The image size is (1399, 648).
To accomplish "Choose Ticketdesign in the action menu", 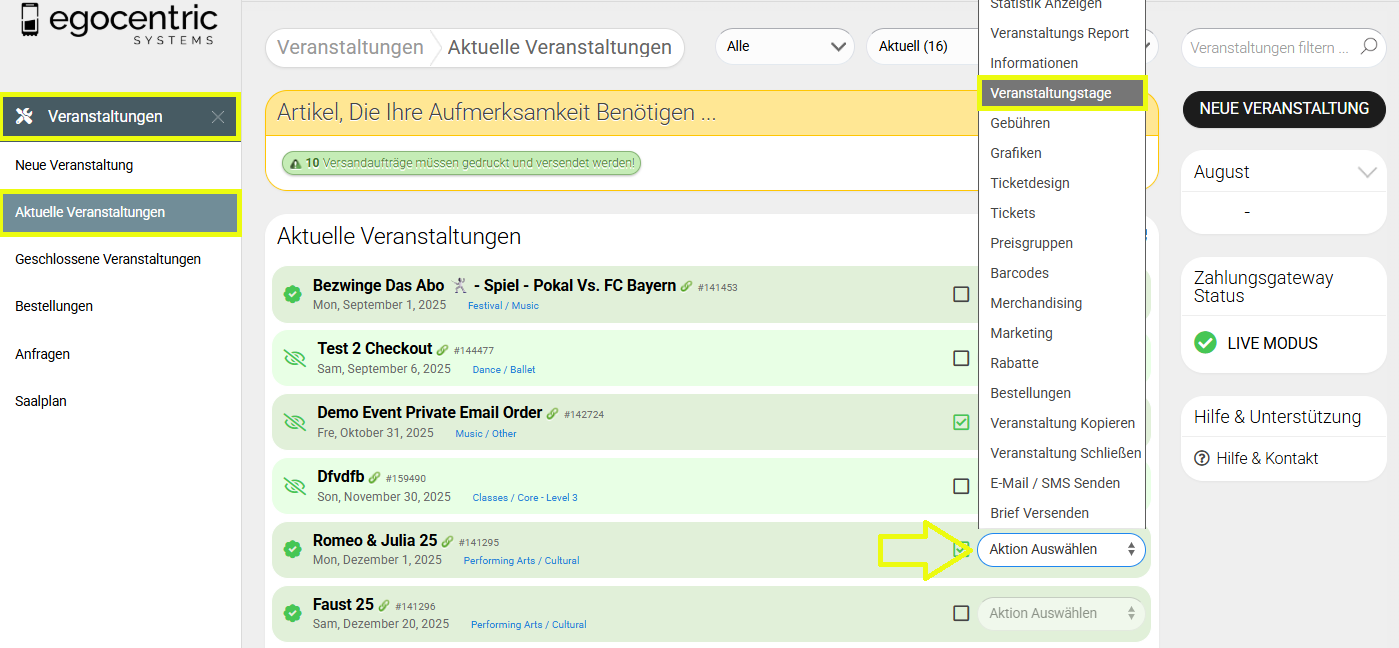I will click(x=1030, y=183).
